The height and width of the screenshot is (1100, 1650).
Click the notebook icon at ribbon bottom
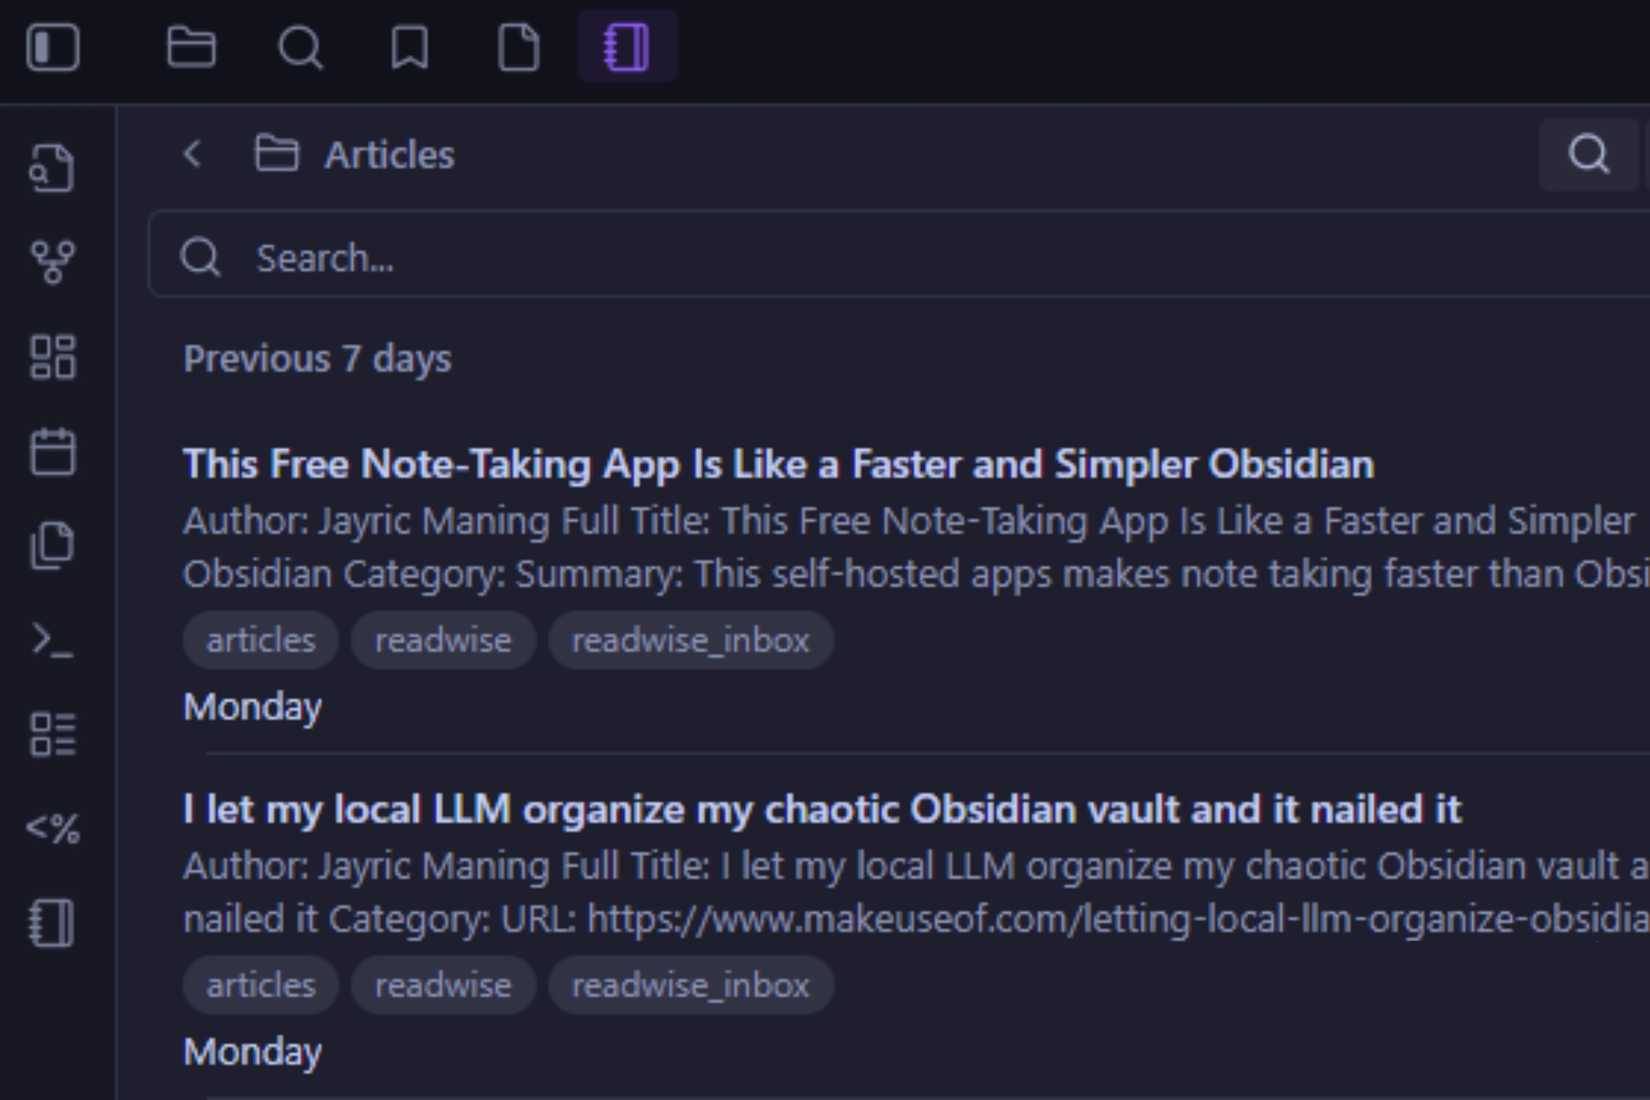coord(52,922)
